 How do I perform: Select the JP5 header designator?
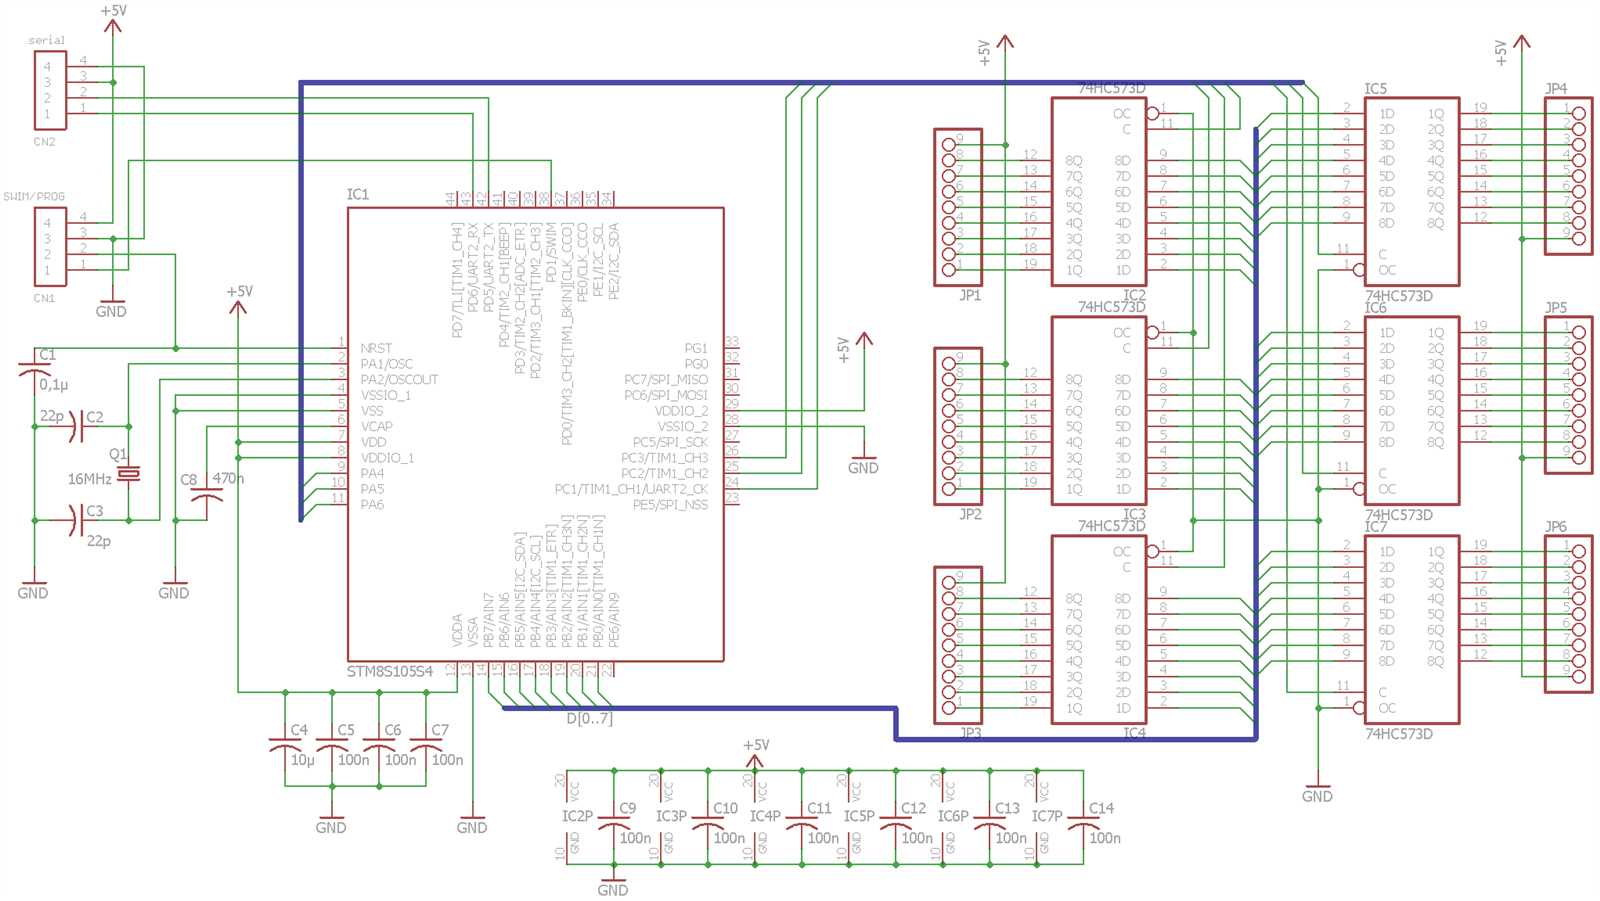[1556, 307]
